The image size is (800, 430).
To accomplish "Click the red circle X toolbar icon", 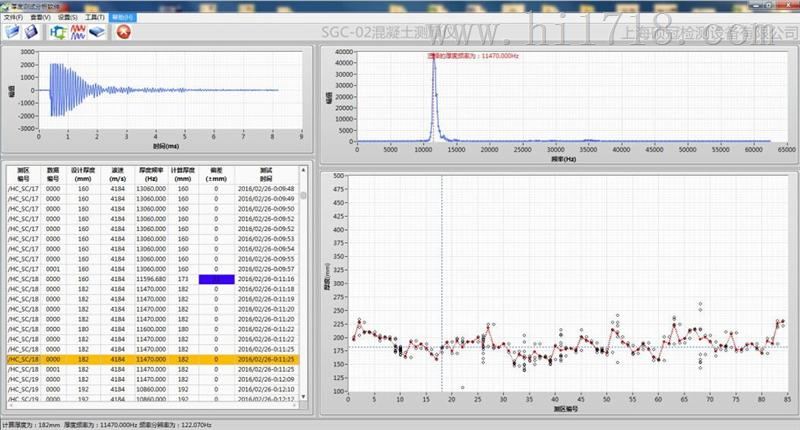I will pos(123,32).
